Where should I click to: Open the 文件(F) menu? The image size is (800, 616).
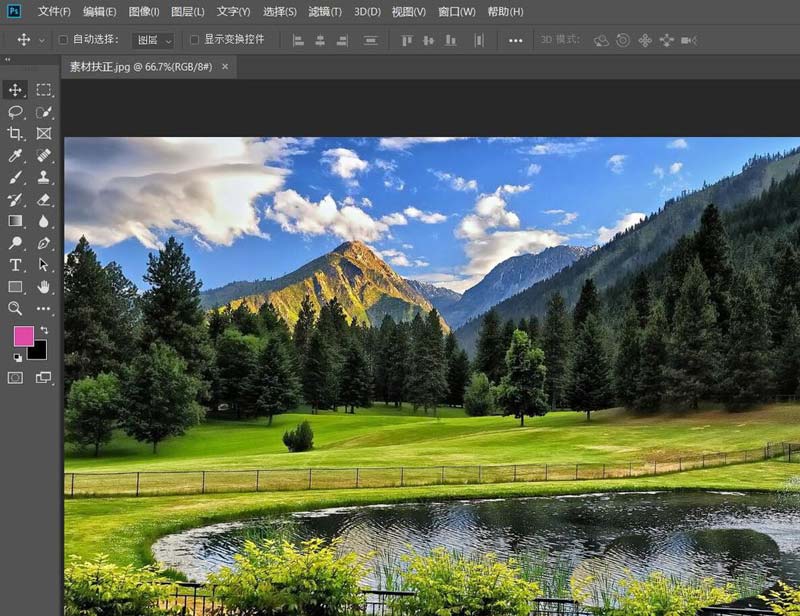[54, 11]
